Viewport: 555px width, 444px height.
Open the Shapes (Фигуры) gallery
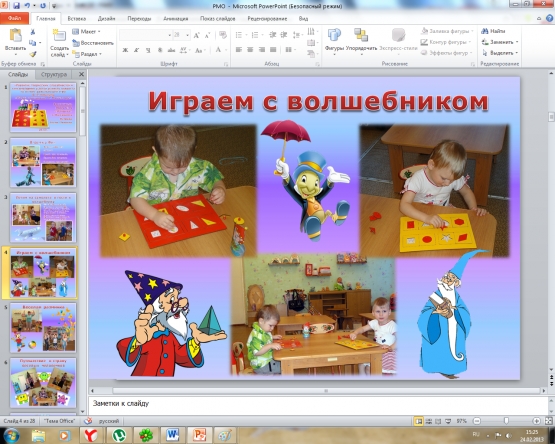point(334,41)
